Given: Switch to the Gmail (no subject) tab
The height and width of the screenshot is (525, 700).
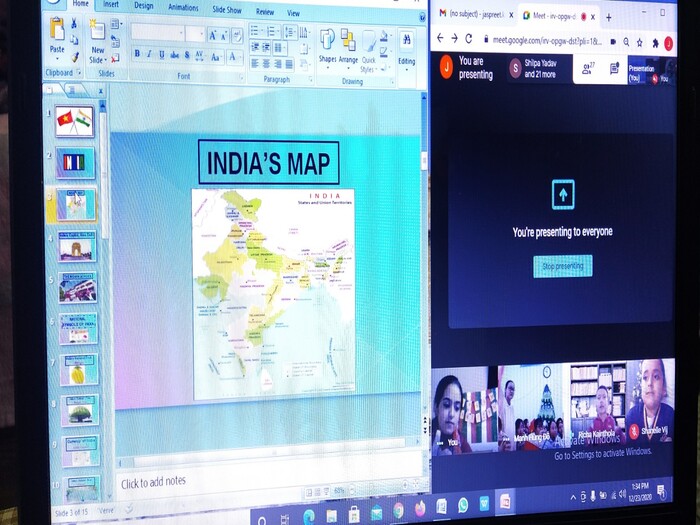Looking at the screenshot, I should coord(476,14).
